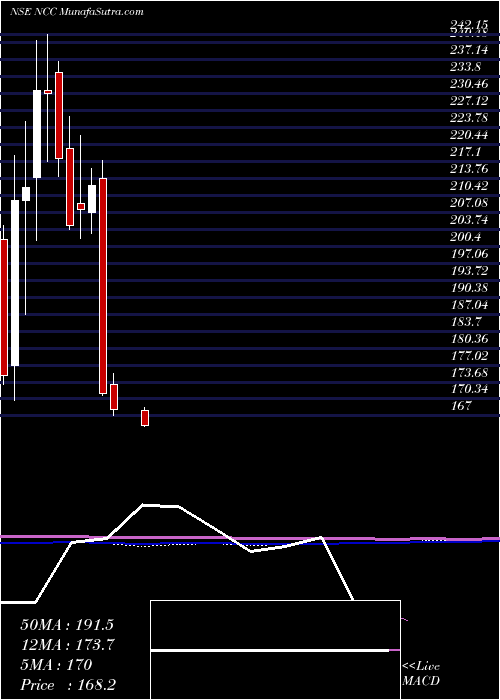Select the 227.12 price axis label
The image size is (500, 700).
tap(469, 101)
